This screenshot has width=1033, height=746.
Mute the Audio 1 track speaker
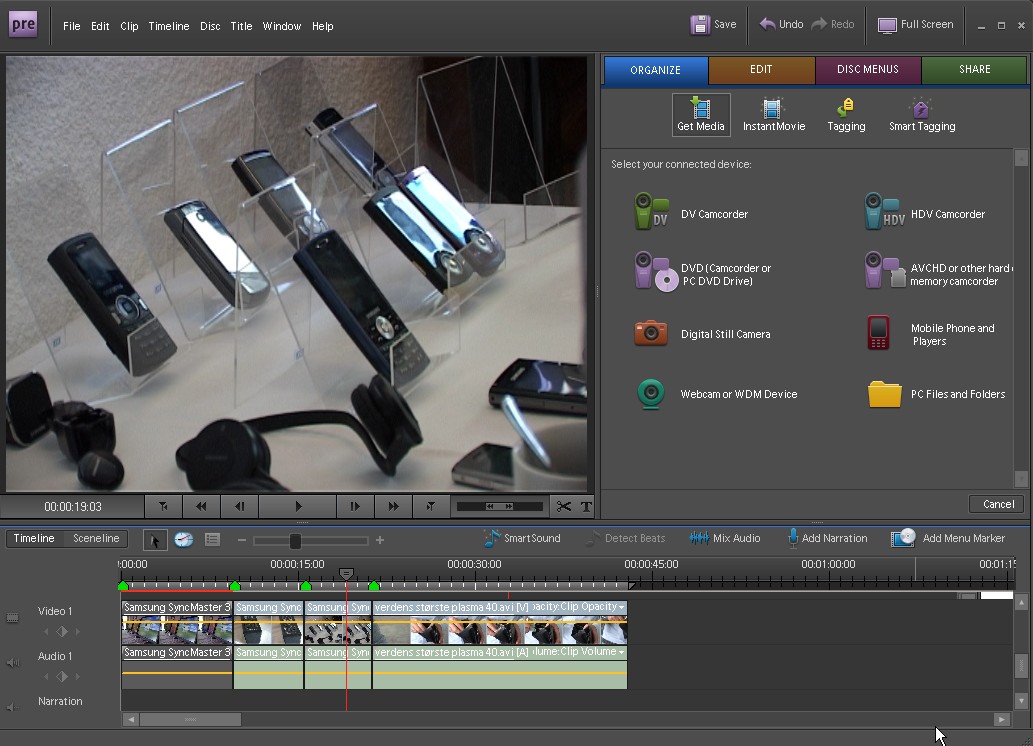click(x=13, y=662)
